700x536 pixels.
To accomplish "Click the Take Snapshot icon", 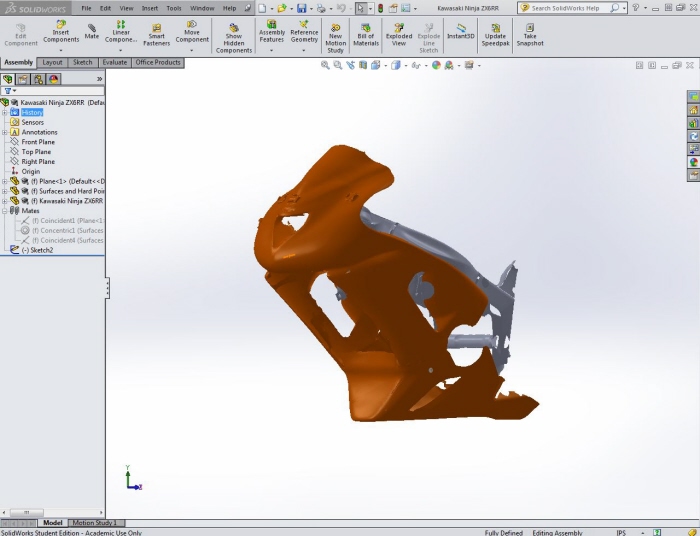I will coord(530,35).
